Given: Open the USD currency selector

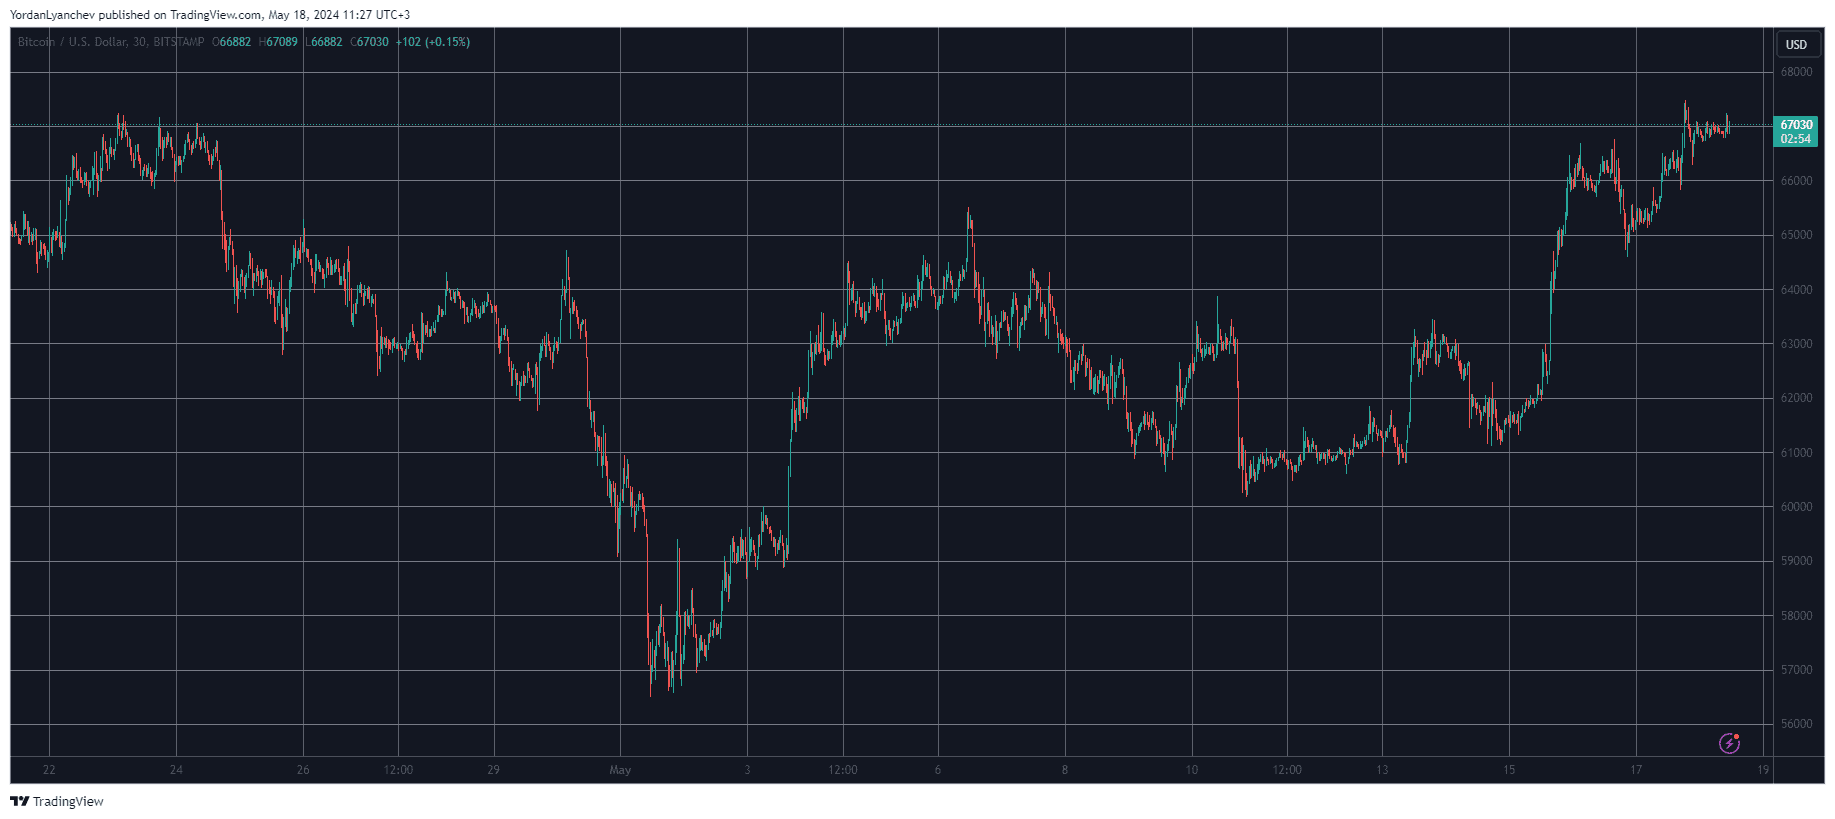Looking at the screenshot, I should 1797,44.
